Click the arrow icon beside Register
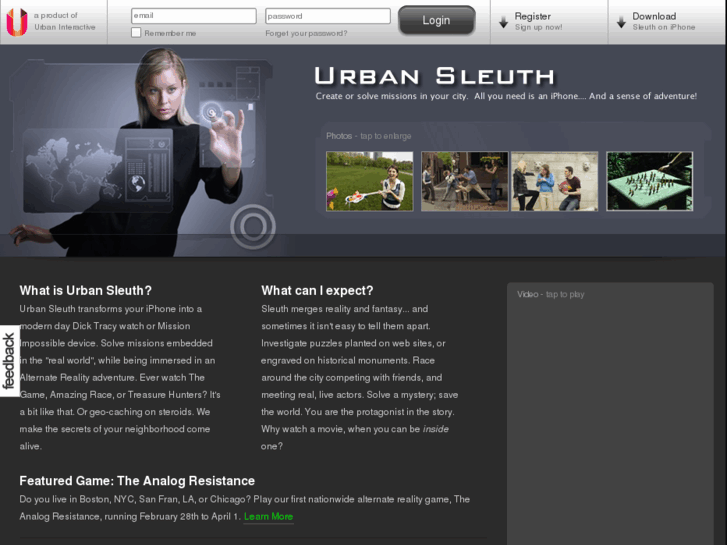The height and width of the screenshot is (545, 727). coord(504,22)
